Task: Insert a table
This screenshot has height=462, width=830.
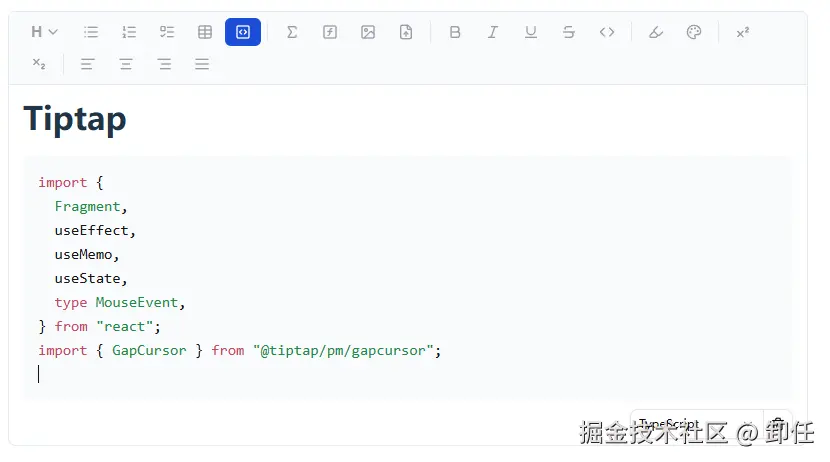Action: pyautogui.click(x=205, y=32)
